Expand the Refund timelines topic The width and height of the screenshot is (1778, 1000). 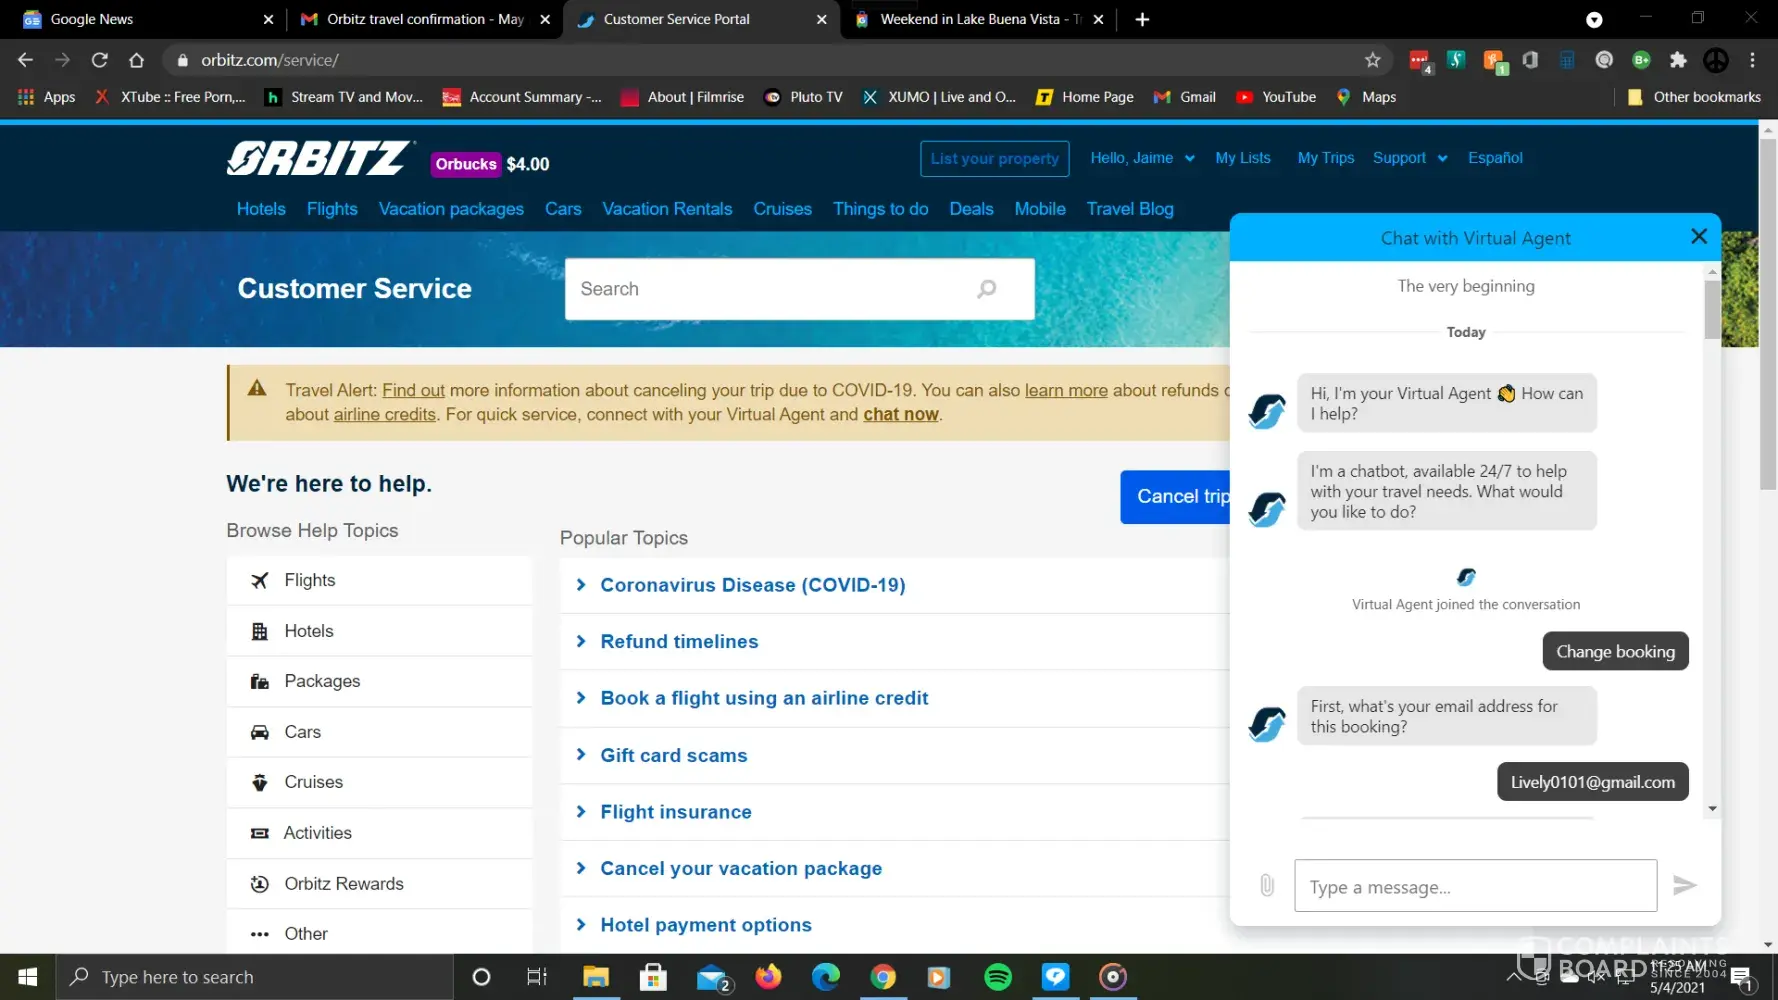679,642
